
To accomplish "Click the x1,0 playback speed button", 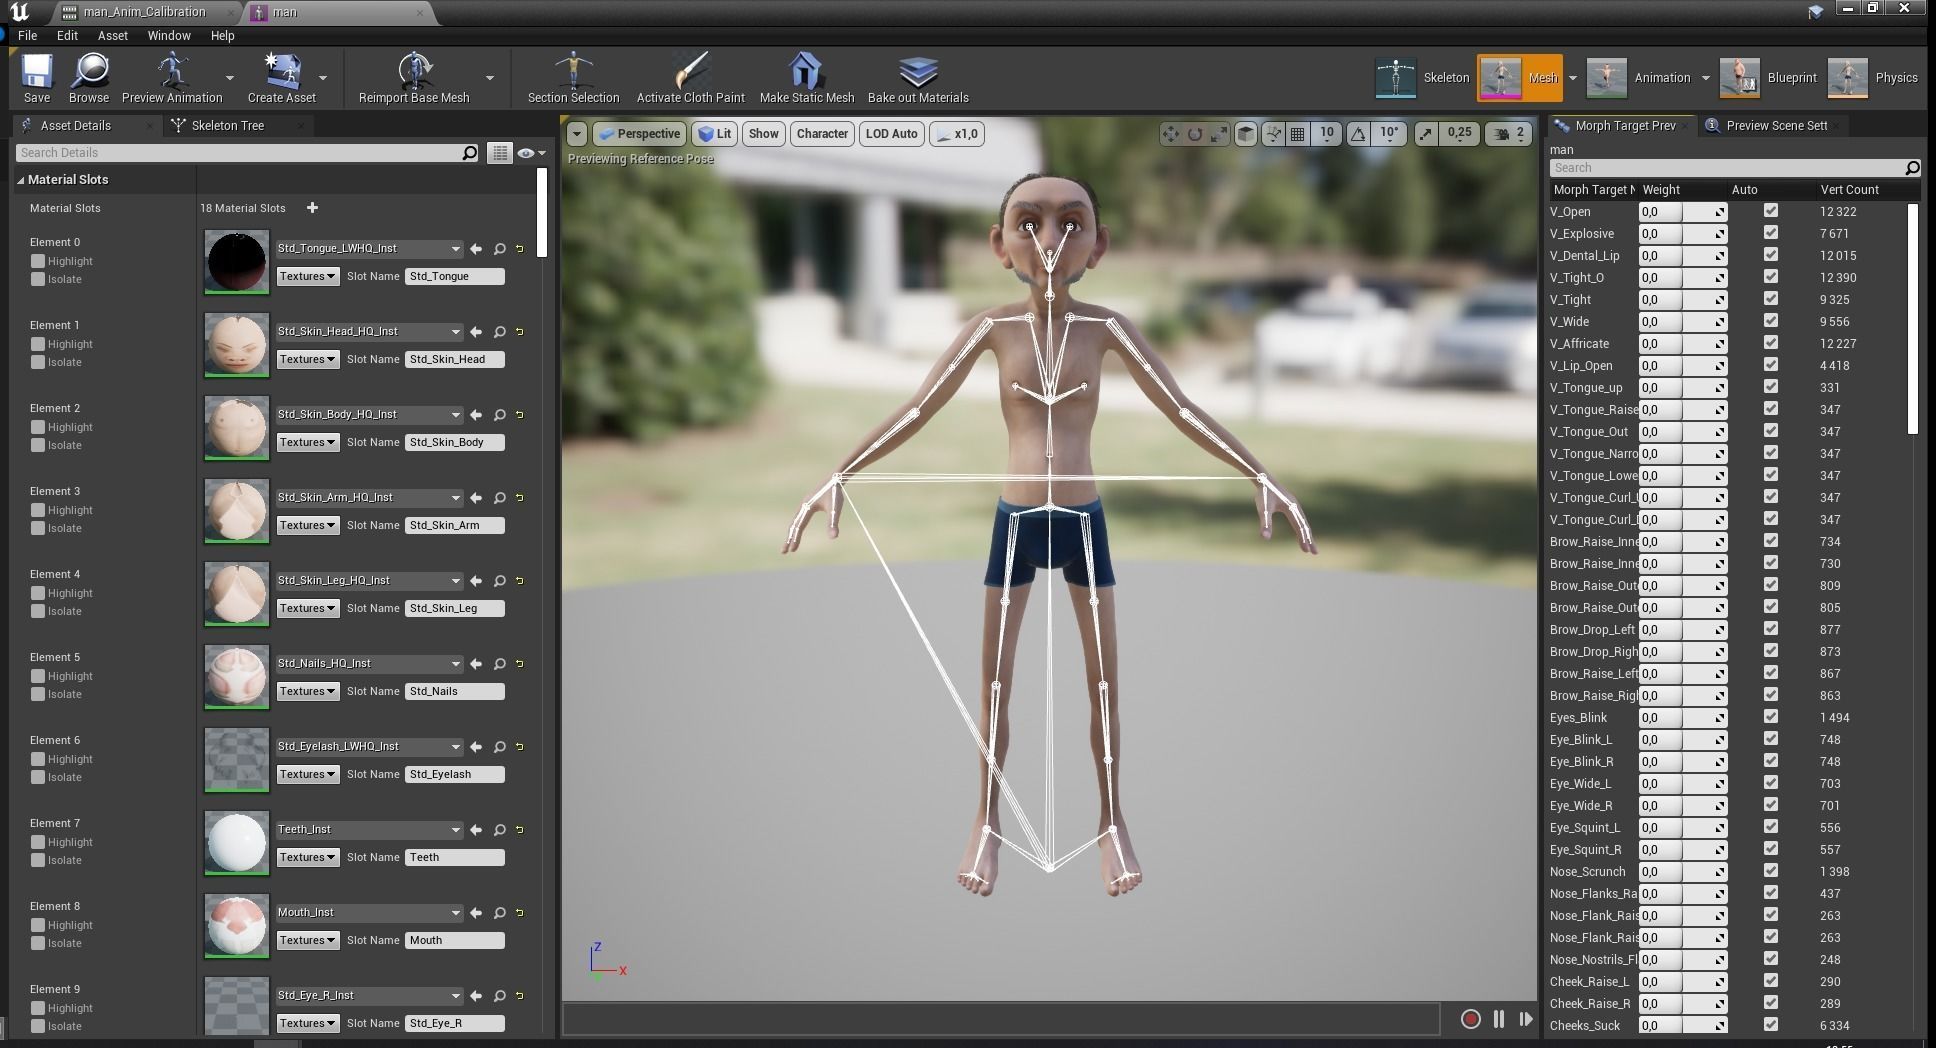I will [x=957, y=134].
